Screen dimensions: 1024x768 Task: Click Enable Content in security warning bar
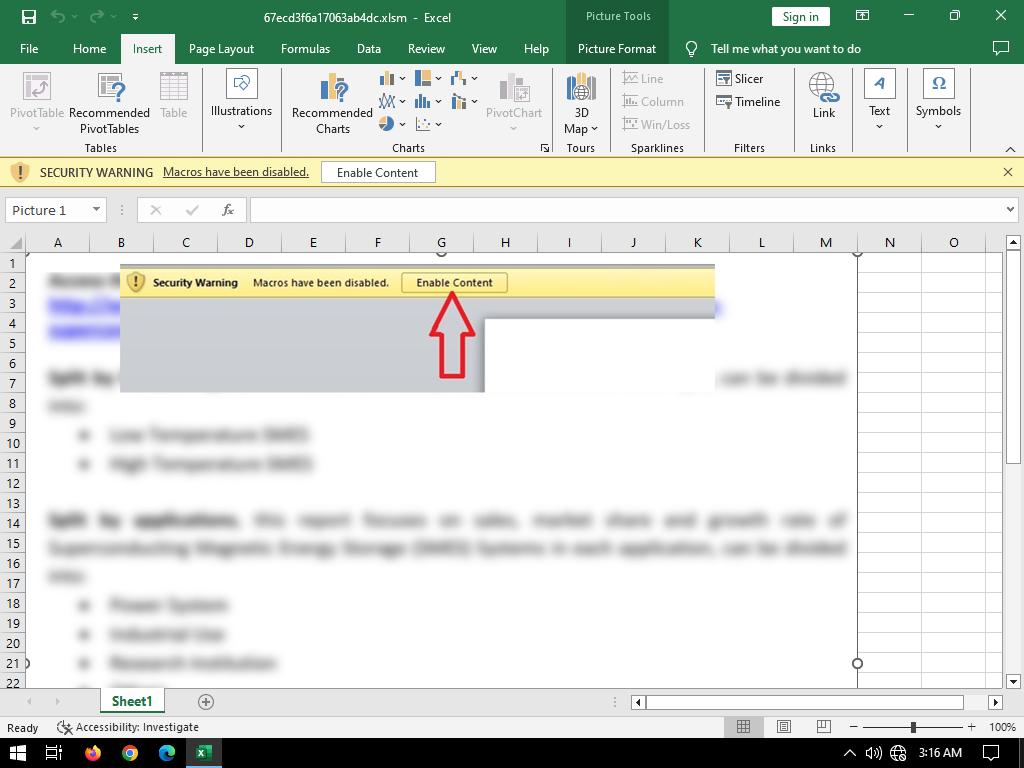377,172
